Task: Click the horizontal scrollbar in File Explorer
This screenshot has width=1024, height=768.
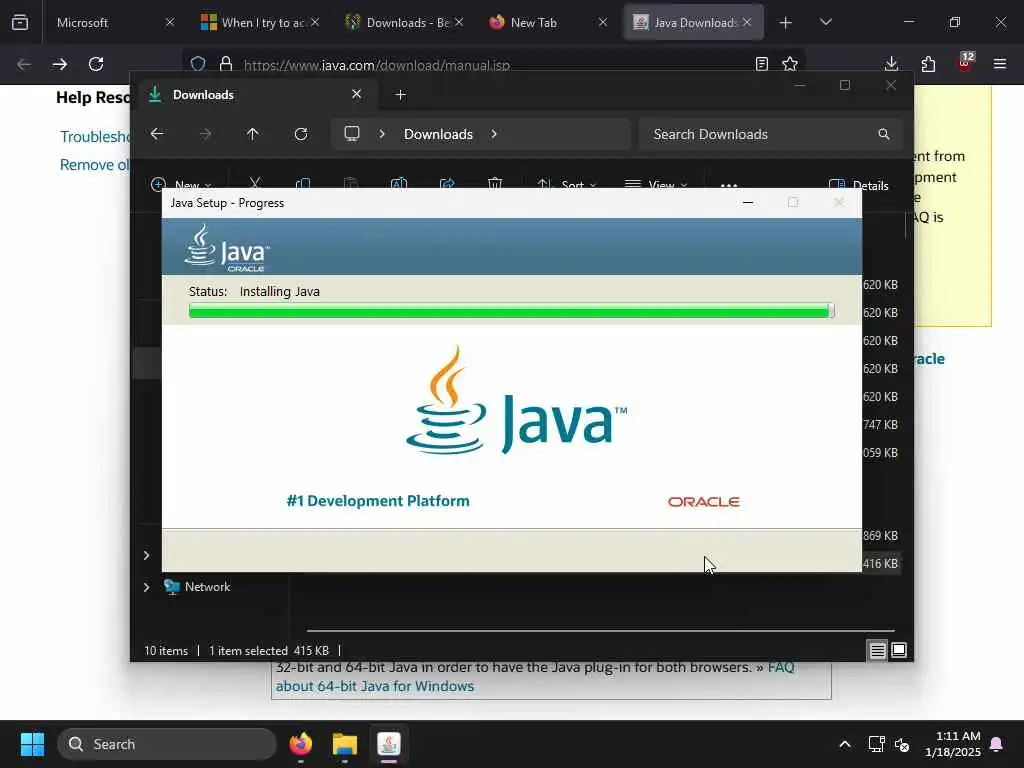Action: 601,631
